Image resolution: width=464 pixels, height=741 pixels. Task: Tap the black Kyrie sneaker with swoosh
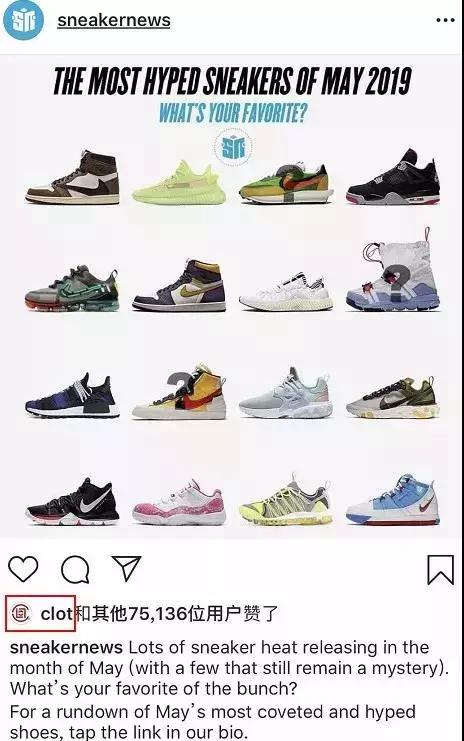tap(72, 502)
